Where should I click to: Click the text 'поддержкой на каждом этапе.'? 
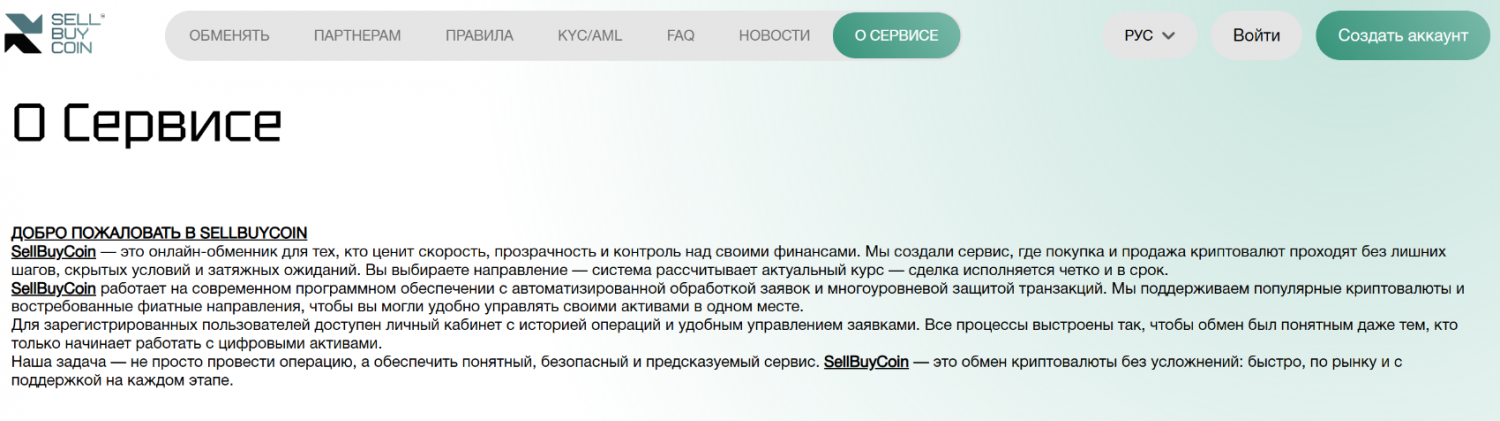coord(122,380)
